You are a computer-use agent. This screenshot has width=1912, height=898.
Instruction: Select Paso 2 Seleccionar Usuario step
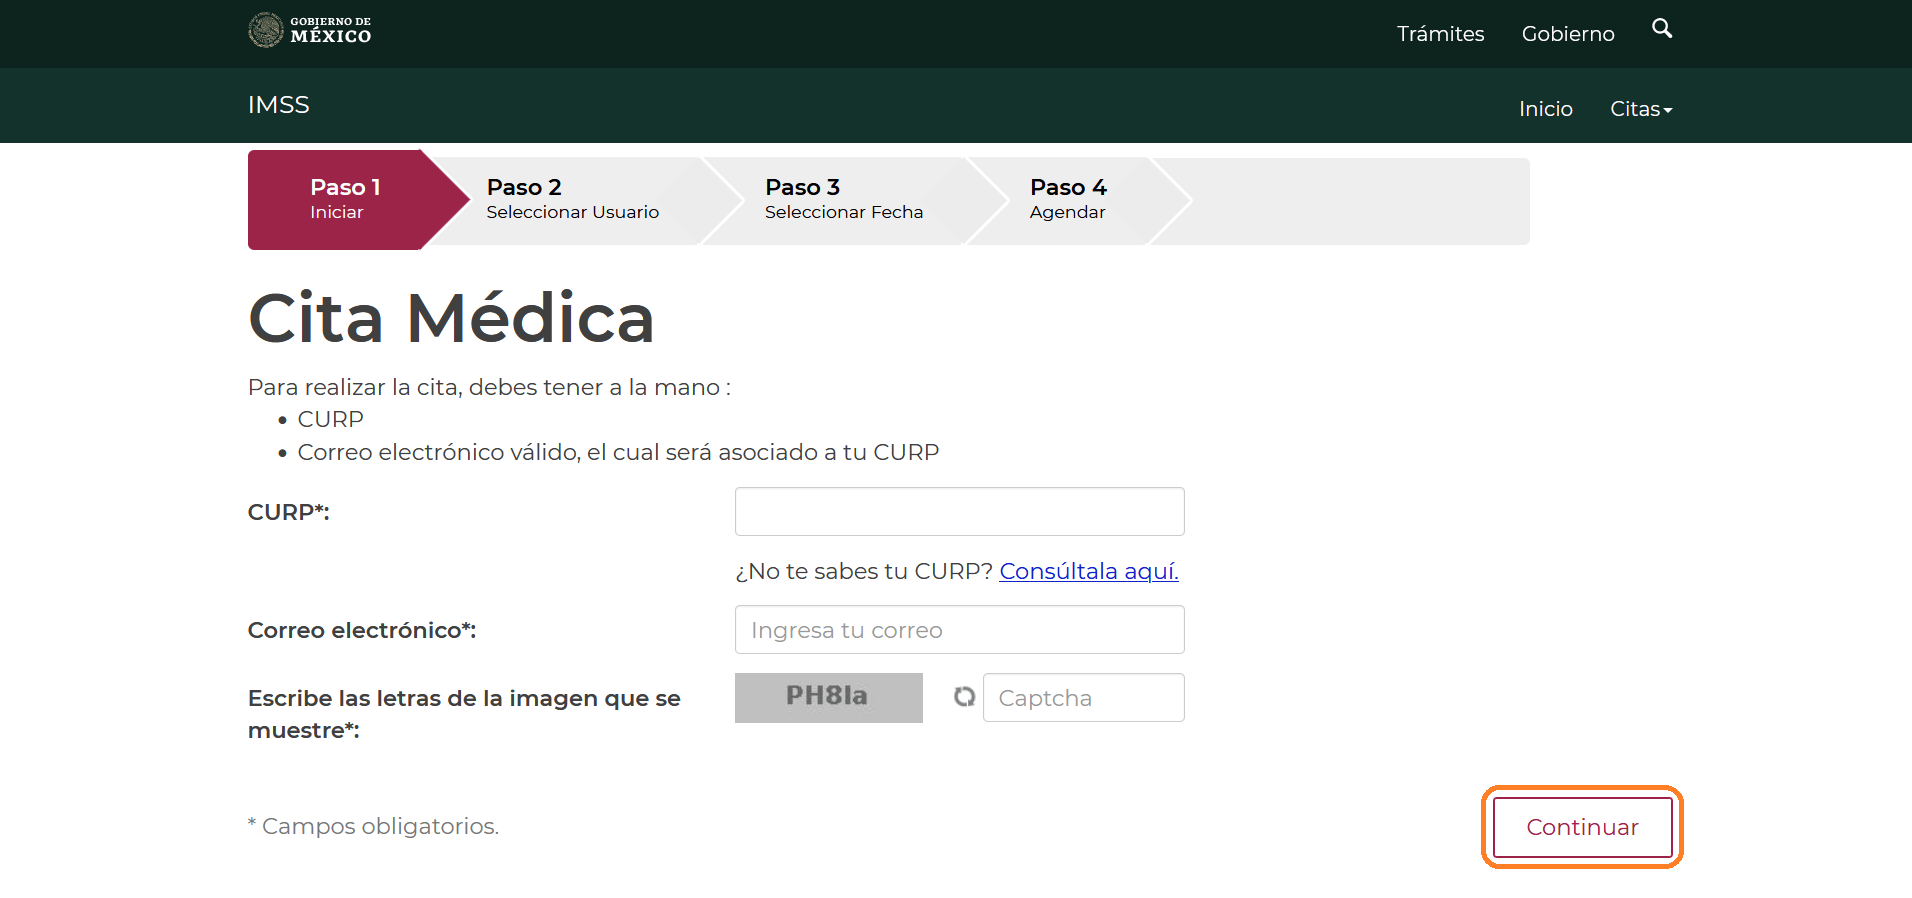[x=573, y=199]
